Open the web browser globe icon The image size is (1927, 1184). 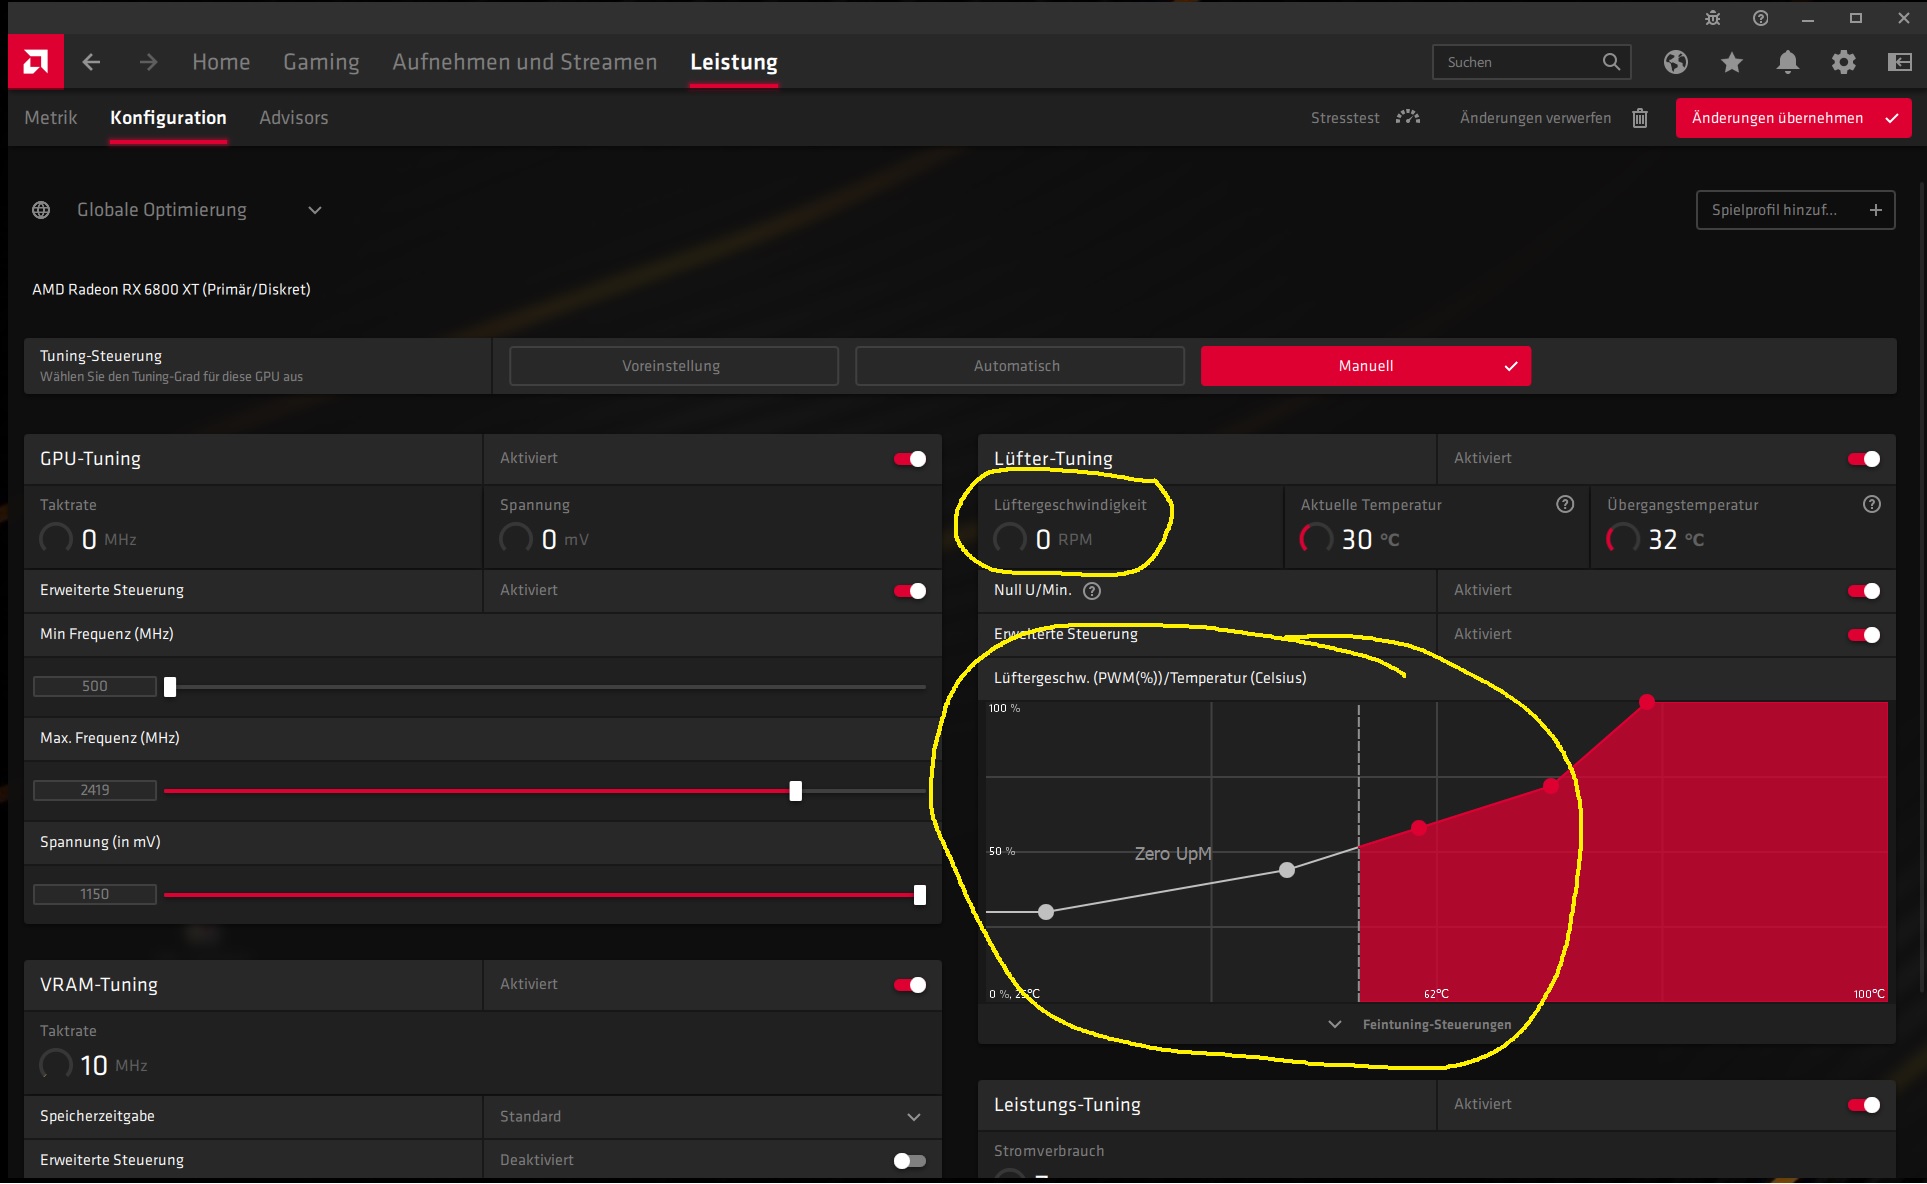(x=1676, y=62)
